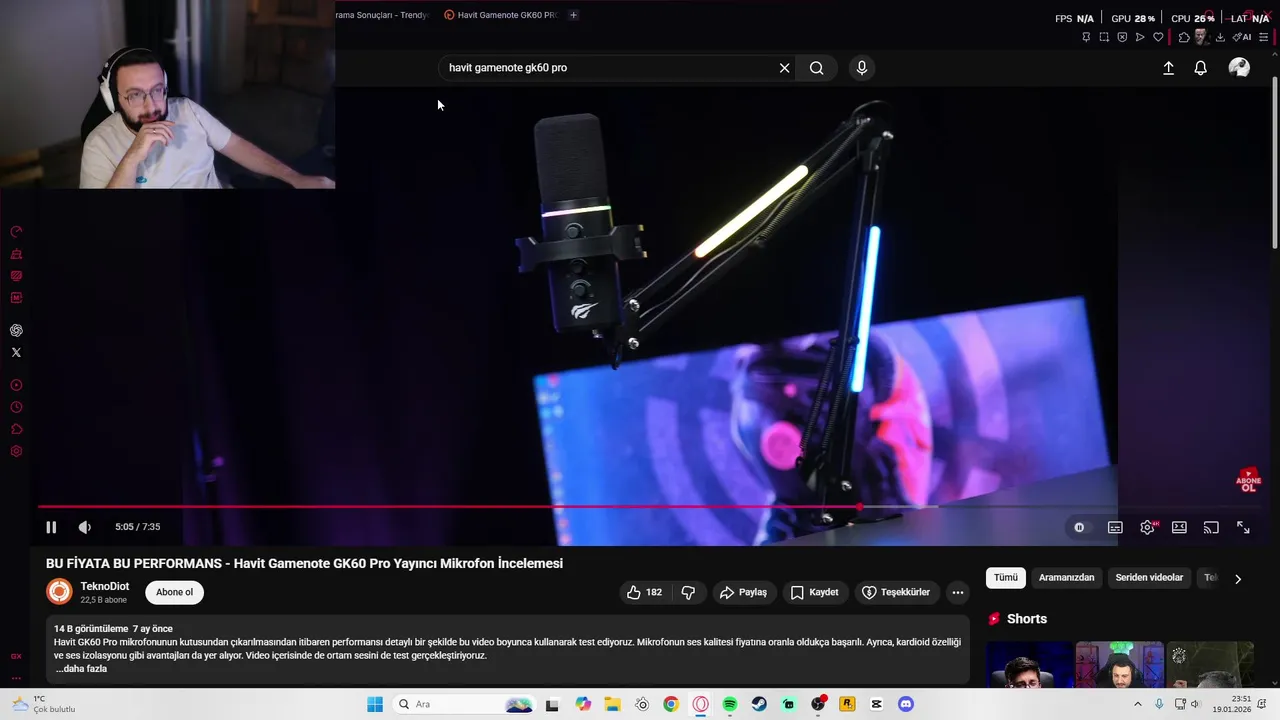Viewport: 1280px width, 720px height.
Task: Open Discord from the taskbar
Action: click(x=906, y=704)
